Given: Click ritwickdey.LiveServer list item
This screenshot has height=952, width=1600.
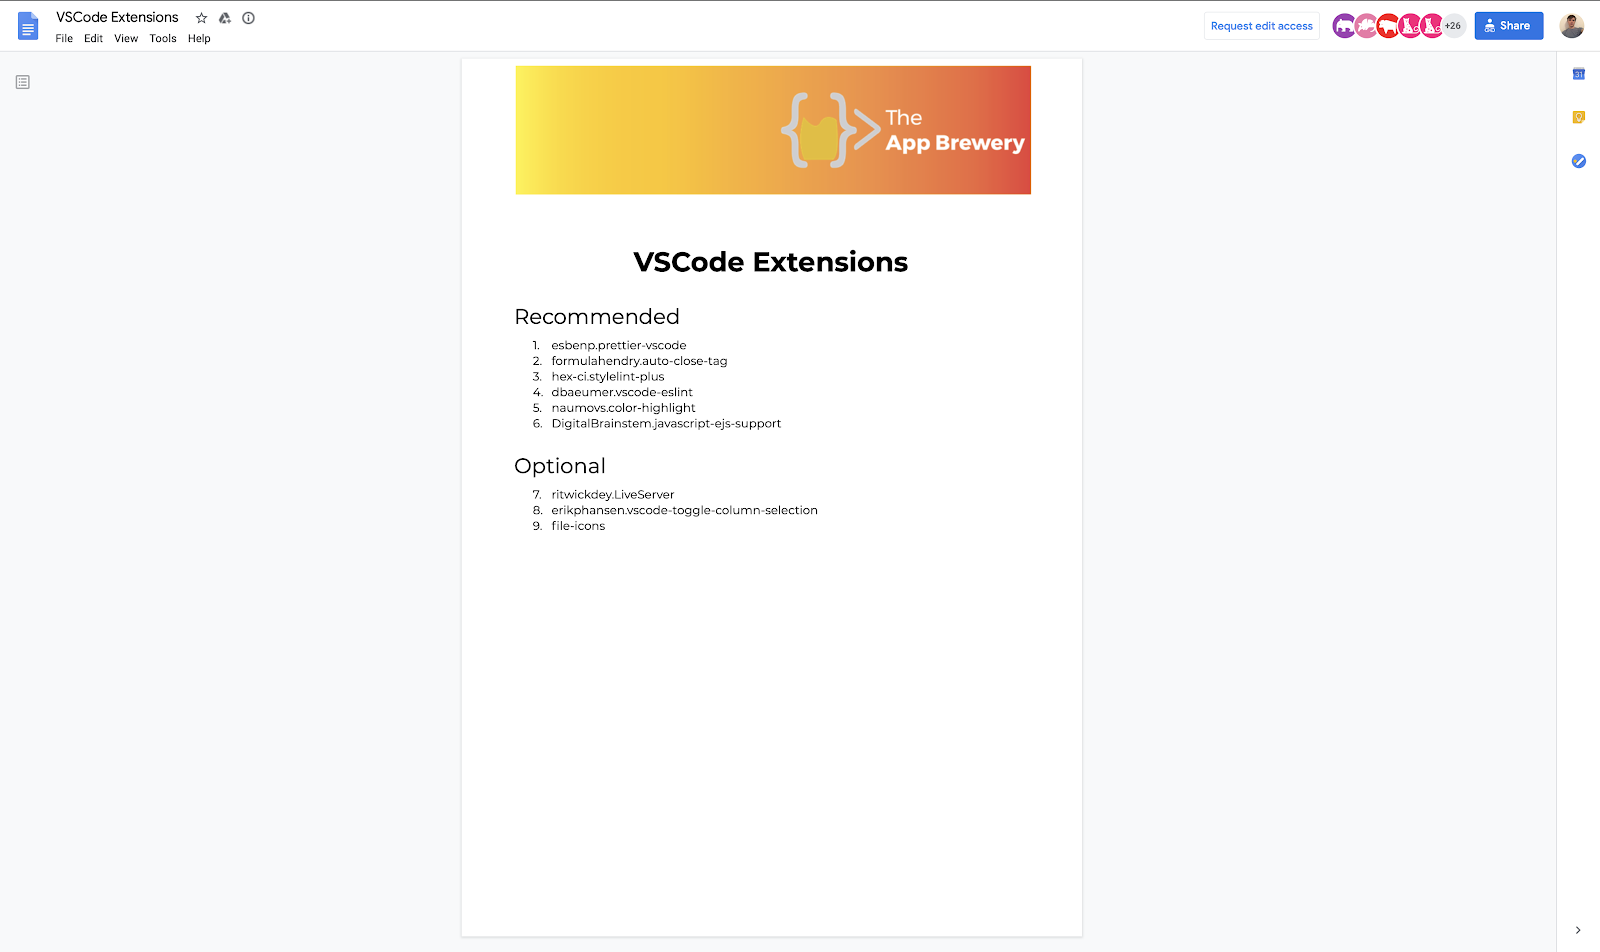Looking at the screenshot, I should tap(613, 495).
